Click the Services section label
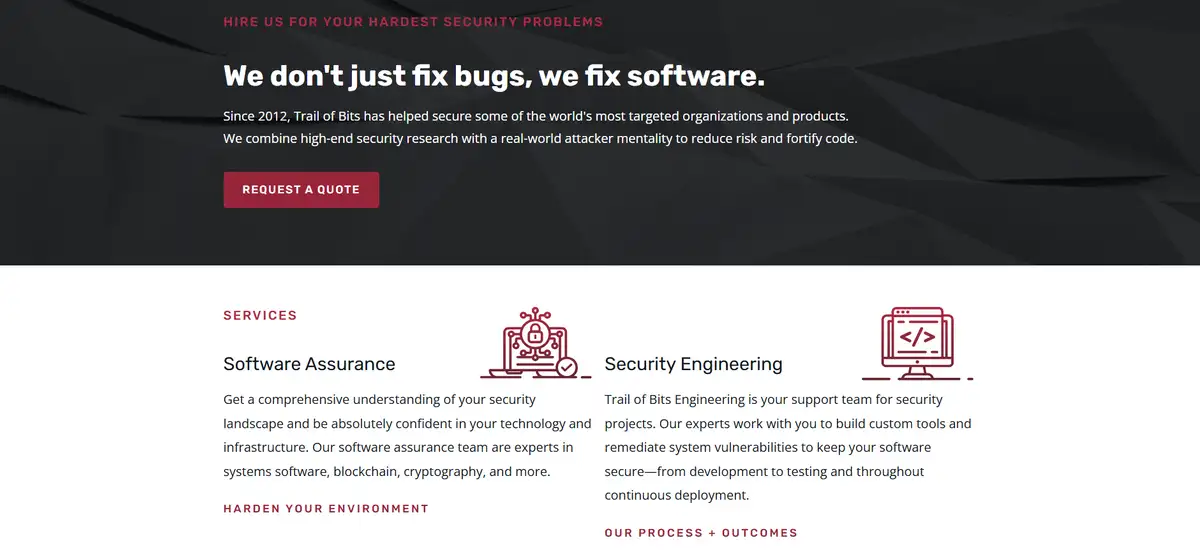1200x552 pixels. 260,315
